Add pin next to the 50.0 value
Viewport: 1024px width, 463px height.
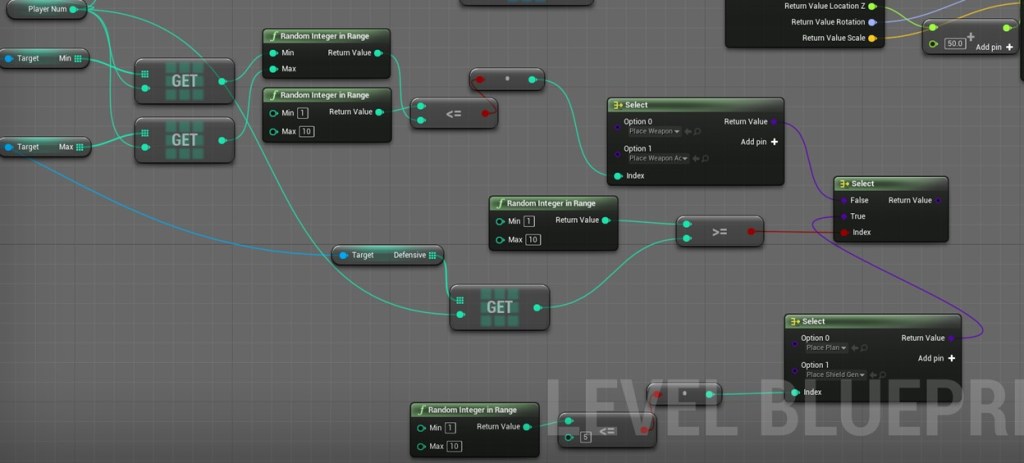point(993,46)
